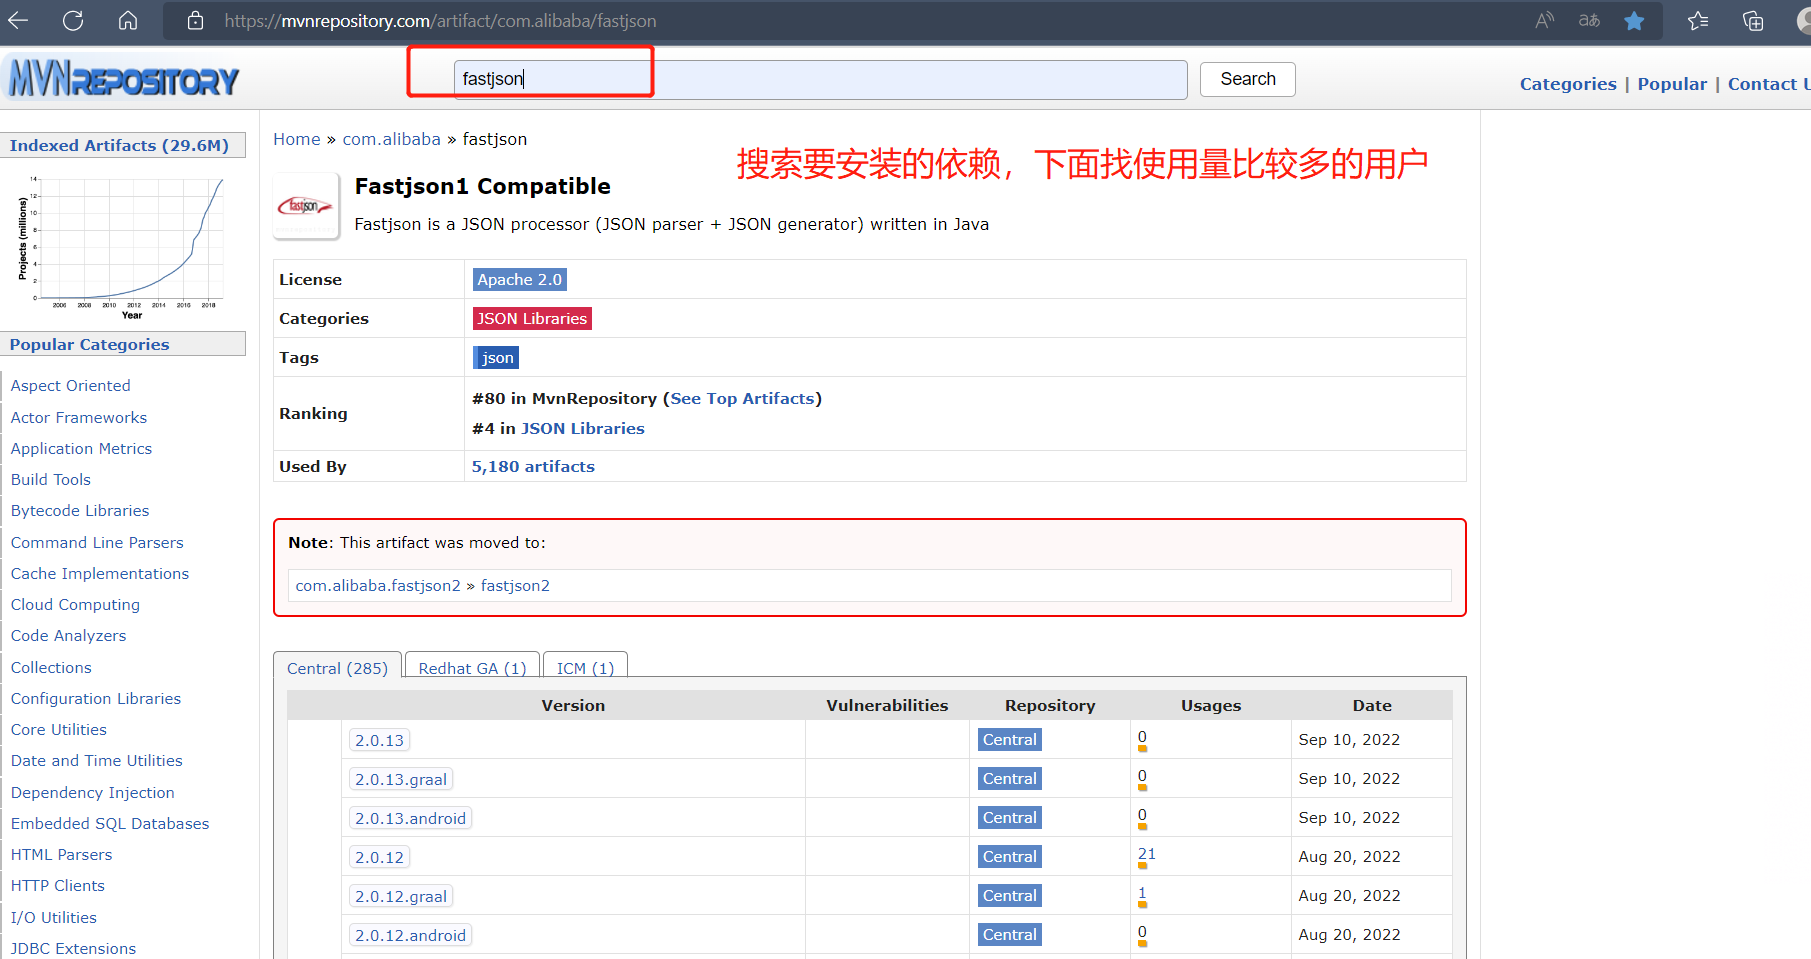Open the I/O Utilities category
The height and width of the screenshot is (959, 1811).
(54, 917)
